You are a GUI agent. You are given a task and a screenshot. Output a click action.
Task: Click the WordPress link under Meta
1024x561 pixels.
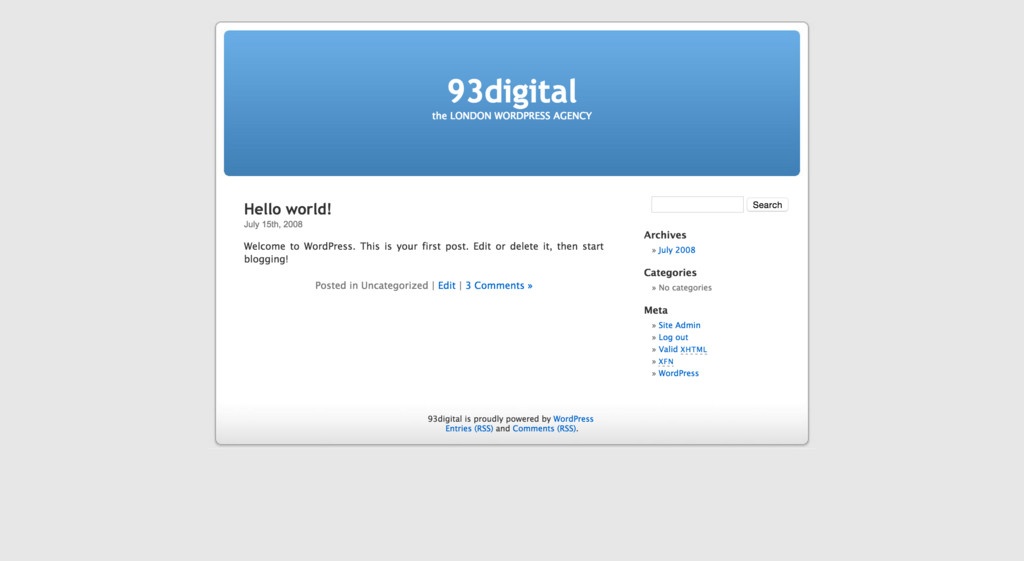pos(678,373)
